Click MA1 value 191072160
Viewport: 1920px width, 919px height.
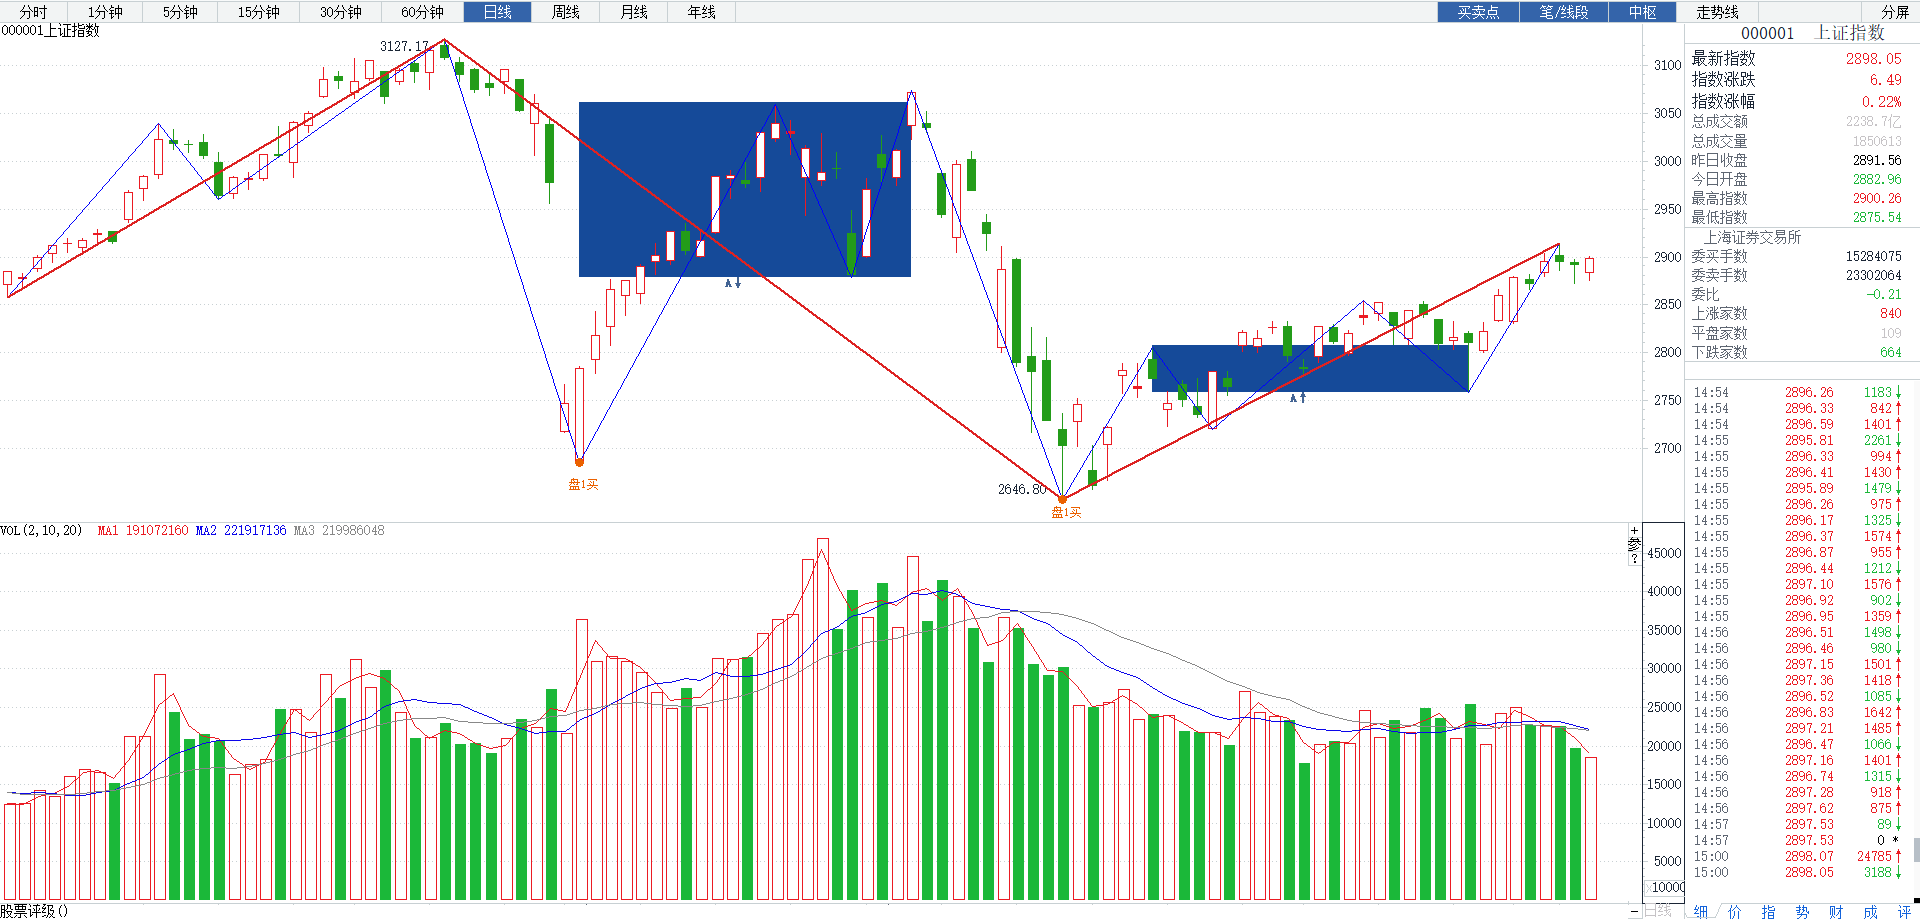[x=157, y=530]
